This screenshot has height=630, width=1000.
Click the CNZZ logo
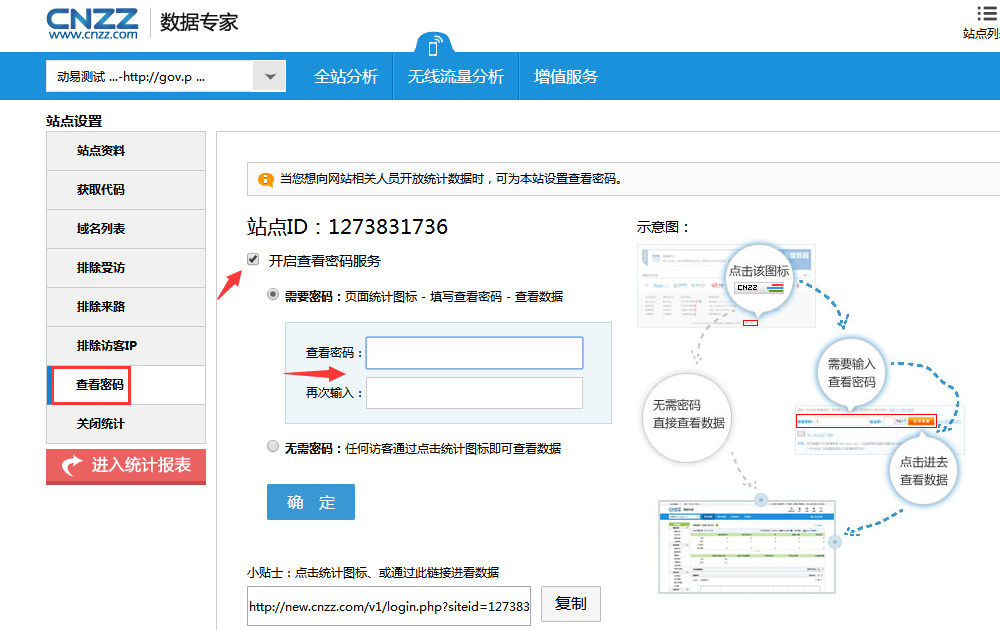tap(92, 22)
